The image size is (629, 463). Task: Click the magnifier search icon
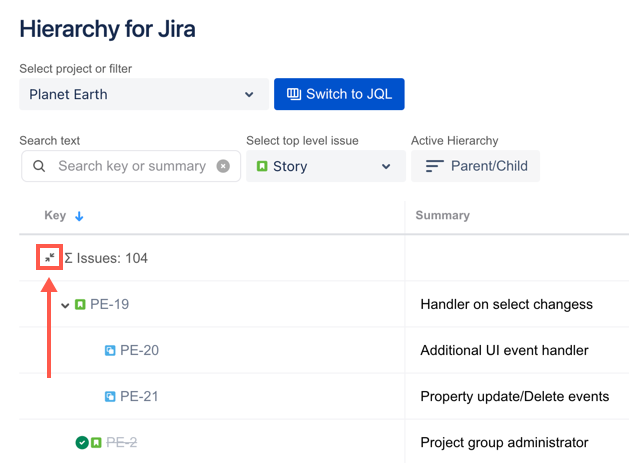coord(39,166)
